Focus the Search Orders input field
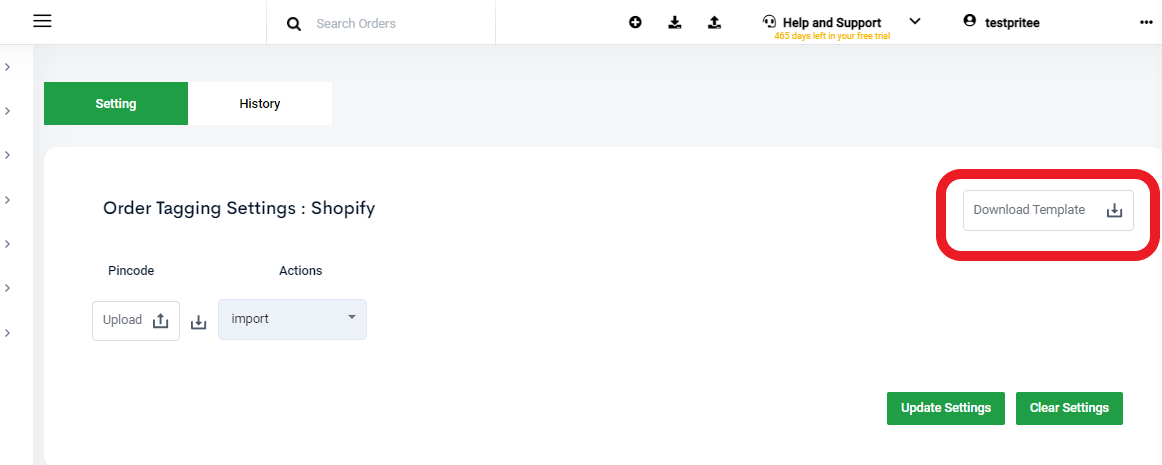Screen dimensions: 1162x465 [x=400, y=24]
